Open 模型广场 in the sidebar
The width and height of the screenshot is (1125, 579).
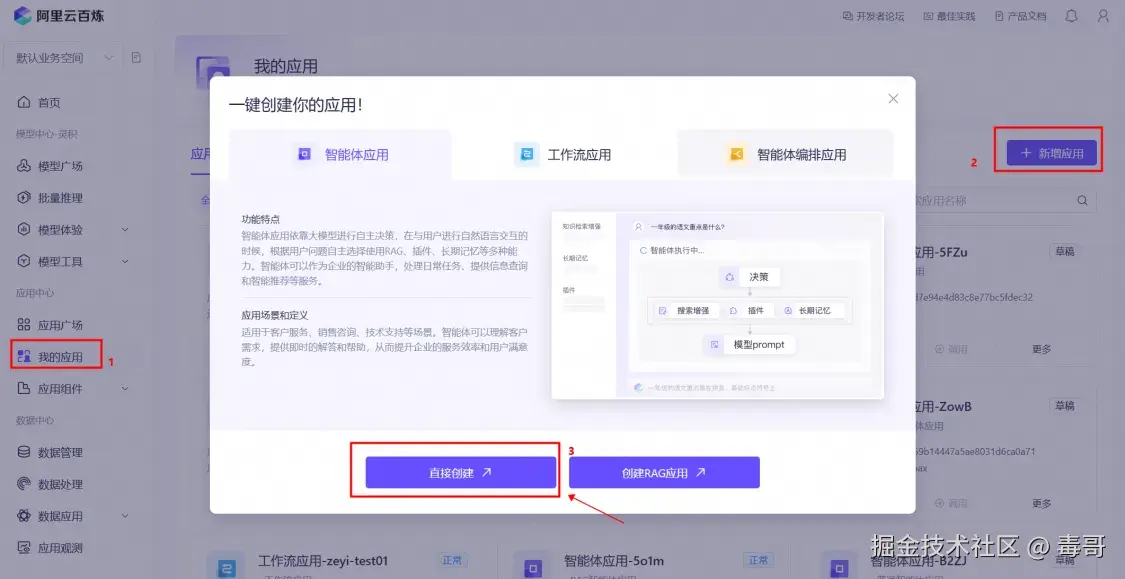[60, 166]
